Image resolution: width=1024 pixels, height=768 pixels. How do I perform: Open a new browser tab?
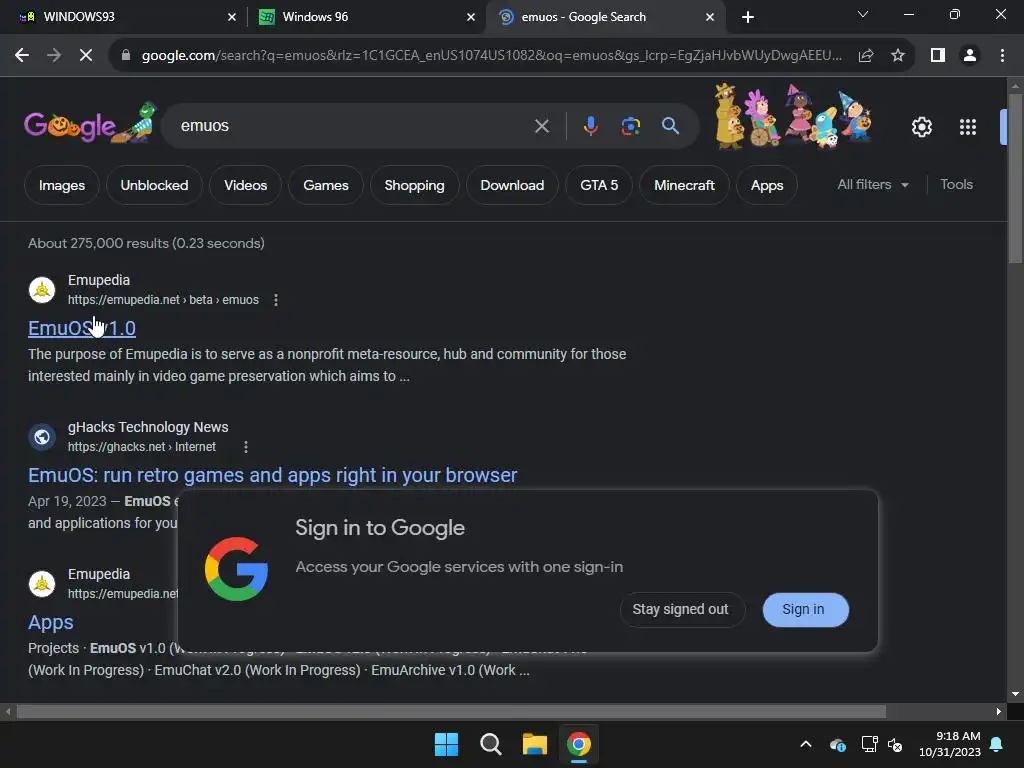click(748, 17)
